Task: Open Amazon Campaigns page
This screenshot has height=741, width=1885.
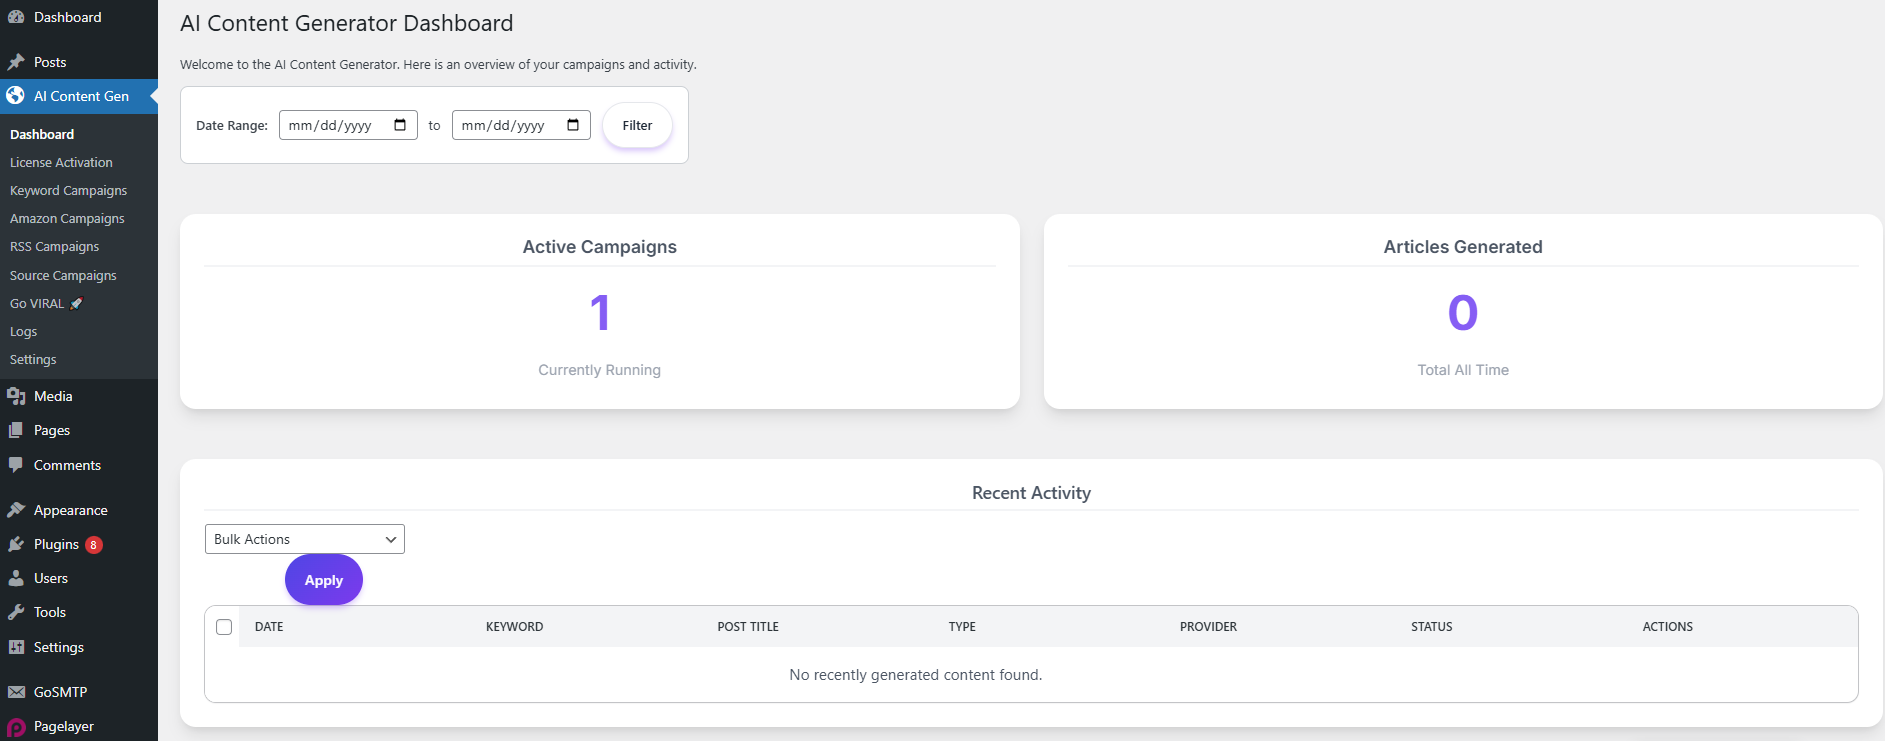Action: (x=67, y=218)
